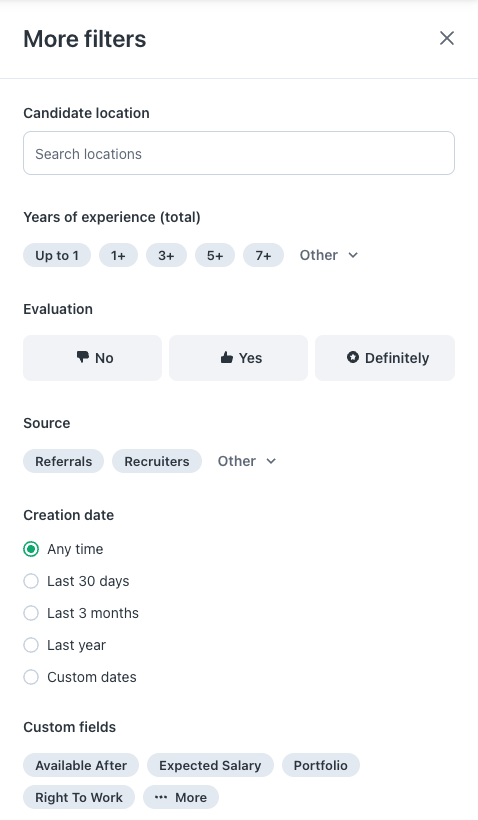Screen dimensions: 478x820
Task: Choose the Portfolio custom field chip
Action: click(x=321, y=766)
